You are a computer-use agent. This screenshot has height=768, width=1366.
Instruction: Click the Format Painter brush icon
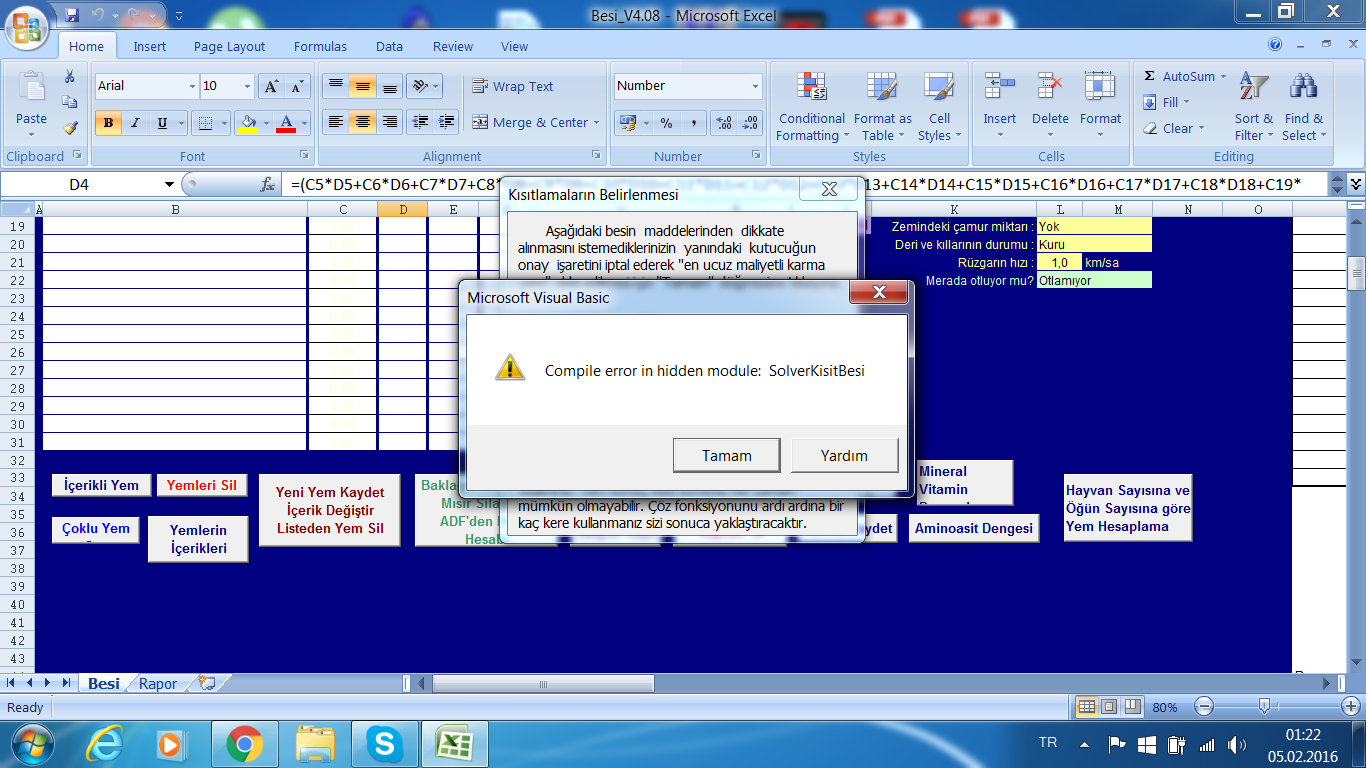(x=69, y=128)
